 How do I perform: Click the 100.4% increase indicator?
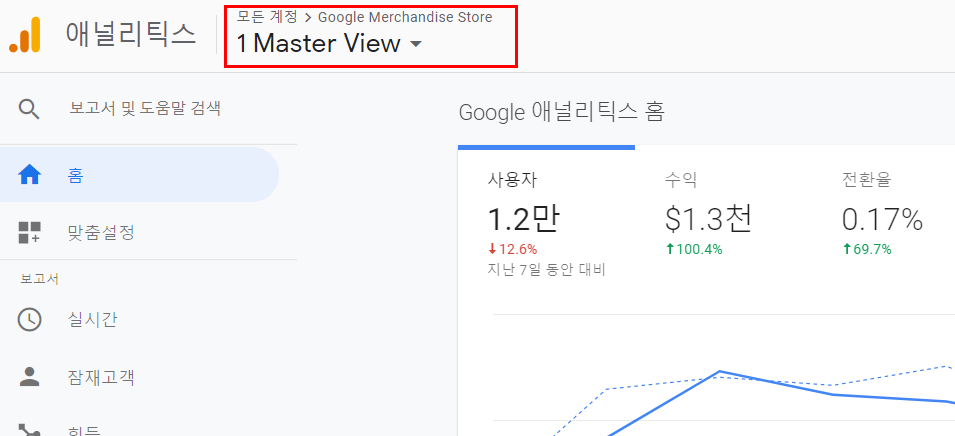coord(694,249)
